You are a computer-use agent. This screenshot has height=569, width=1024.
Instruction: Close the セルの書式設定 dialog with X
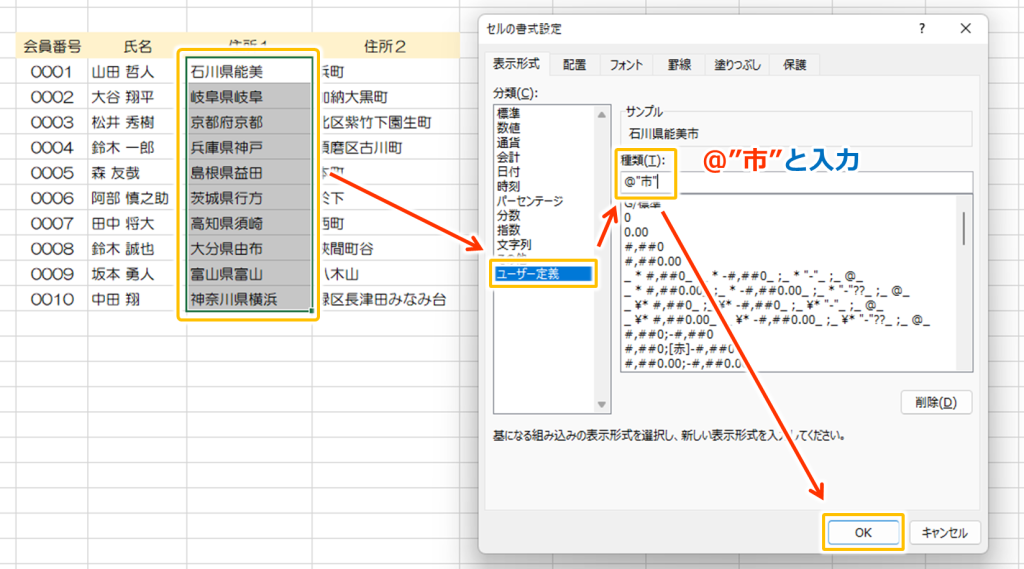[x=965, y=30]
